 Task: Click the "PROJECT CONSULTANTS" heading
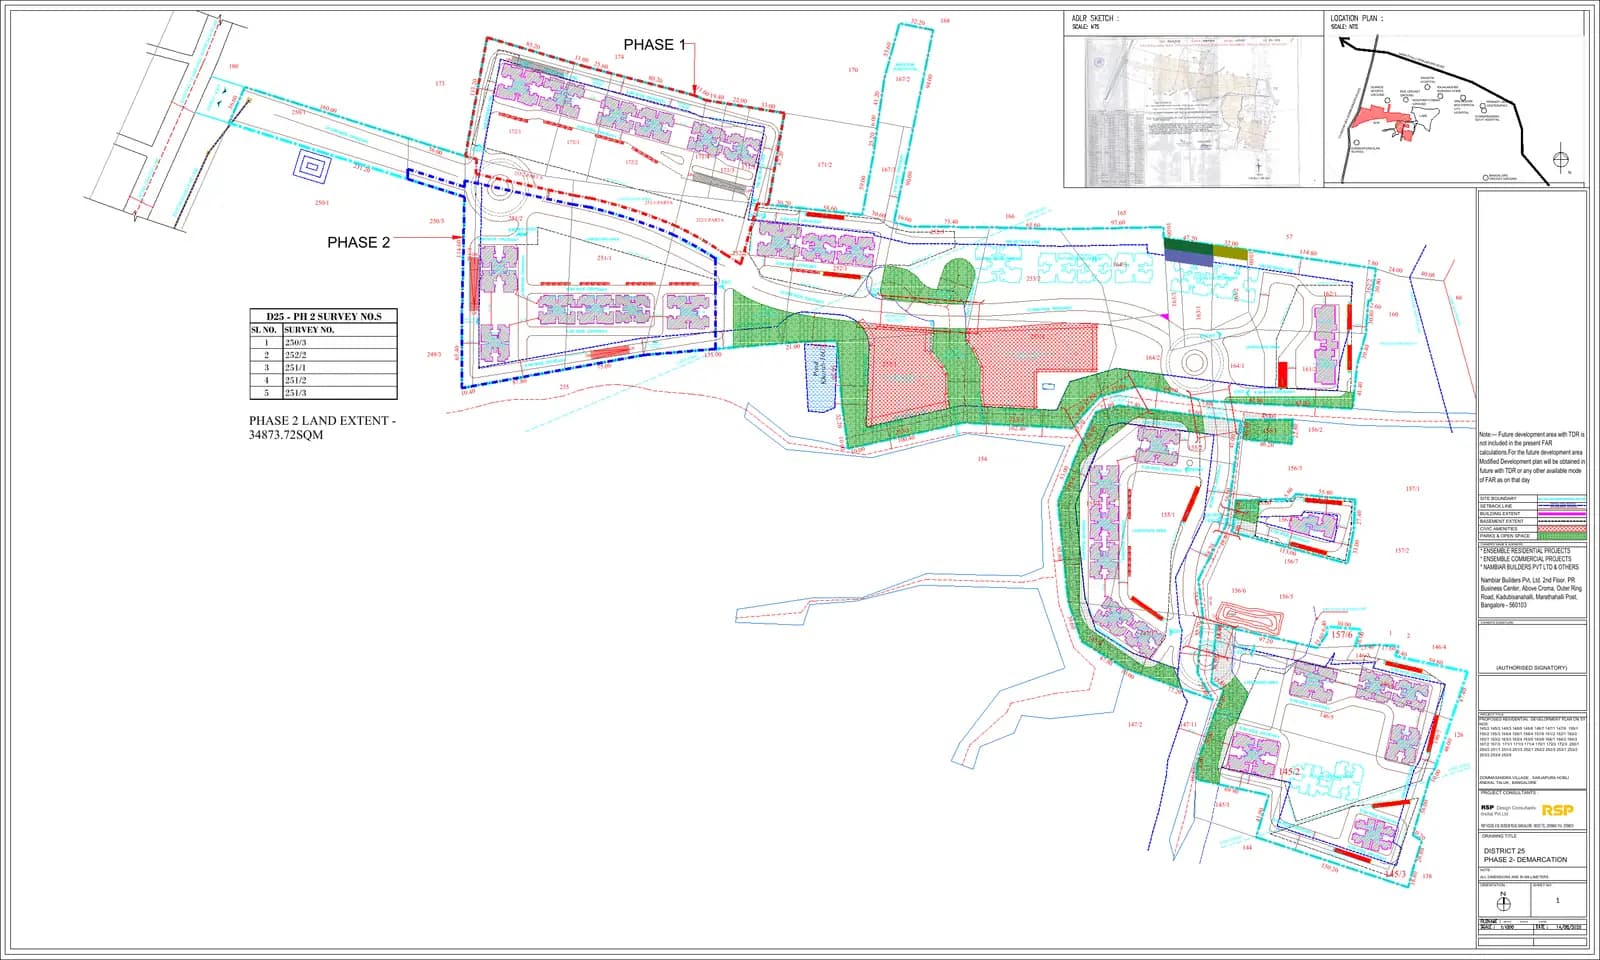click(1508, 793)
